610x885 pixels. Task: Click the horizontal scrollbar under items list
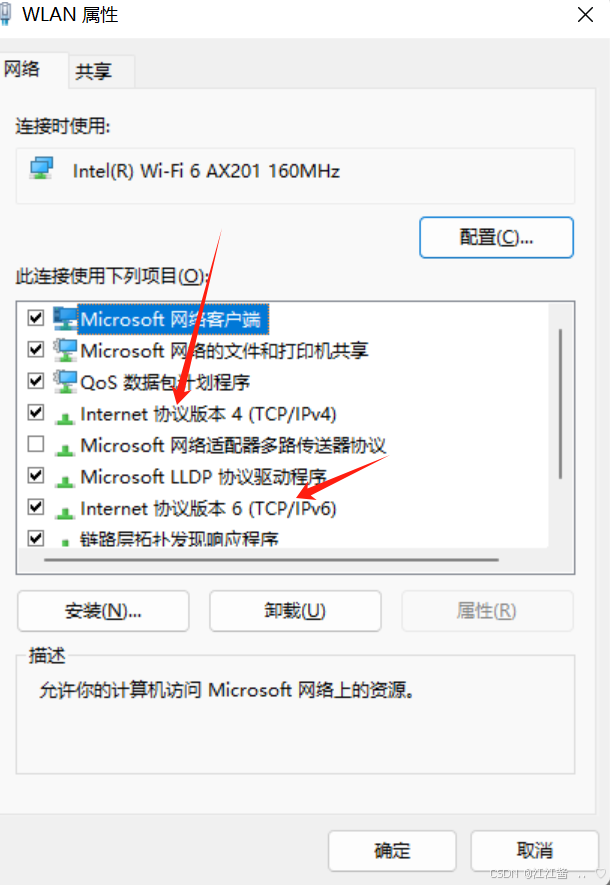[x=271, y=560]
